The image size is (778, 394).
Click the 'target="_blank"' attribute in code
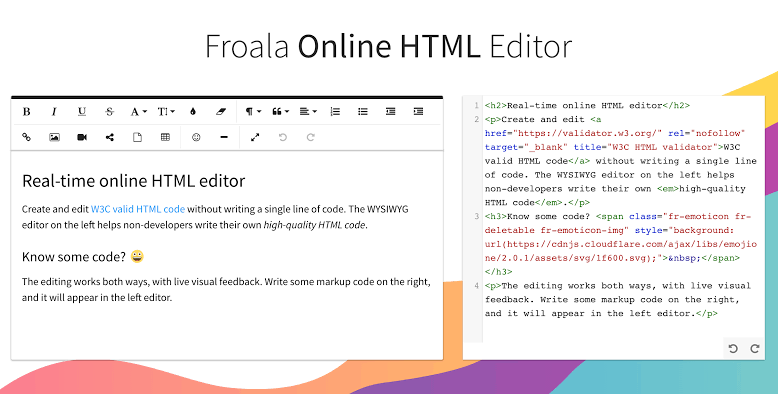coord(526,147)
